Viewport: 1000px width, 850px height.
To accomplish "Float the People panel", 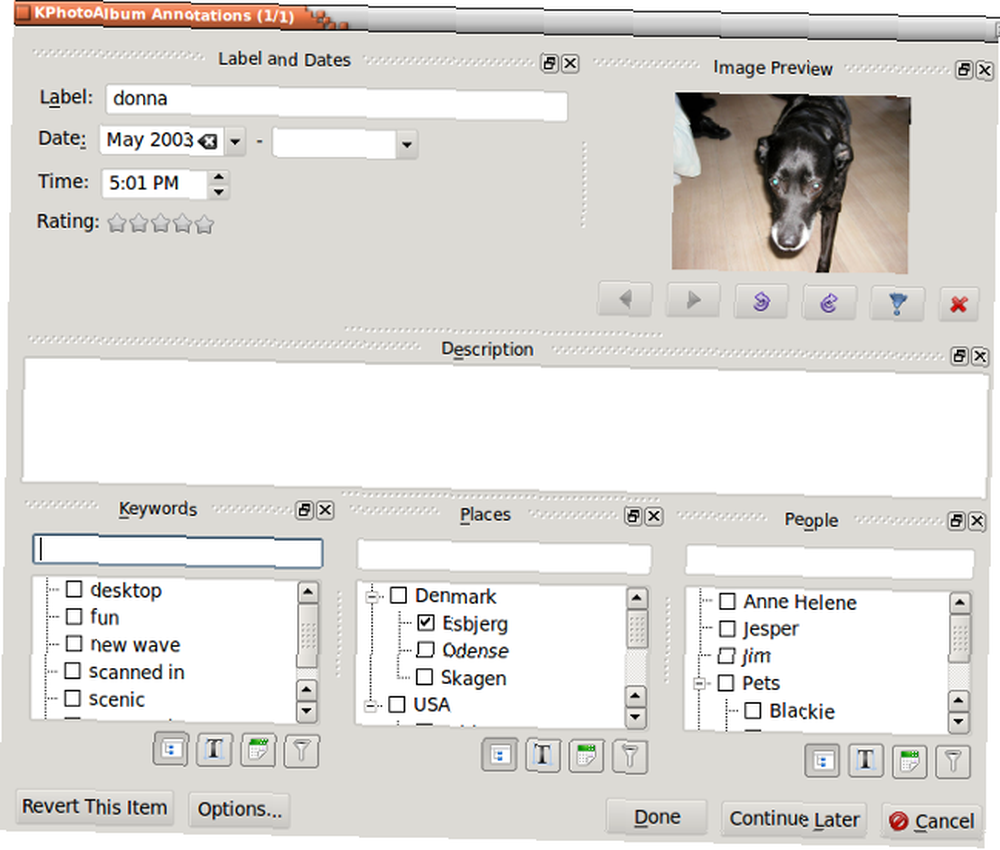I will click(956, 521).
